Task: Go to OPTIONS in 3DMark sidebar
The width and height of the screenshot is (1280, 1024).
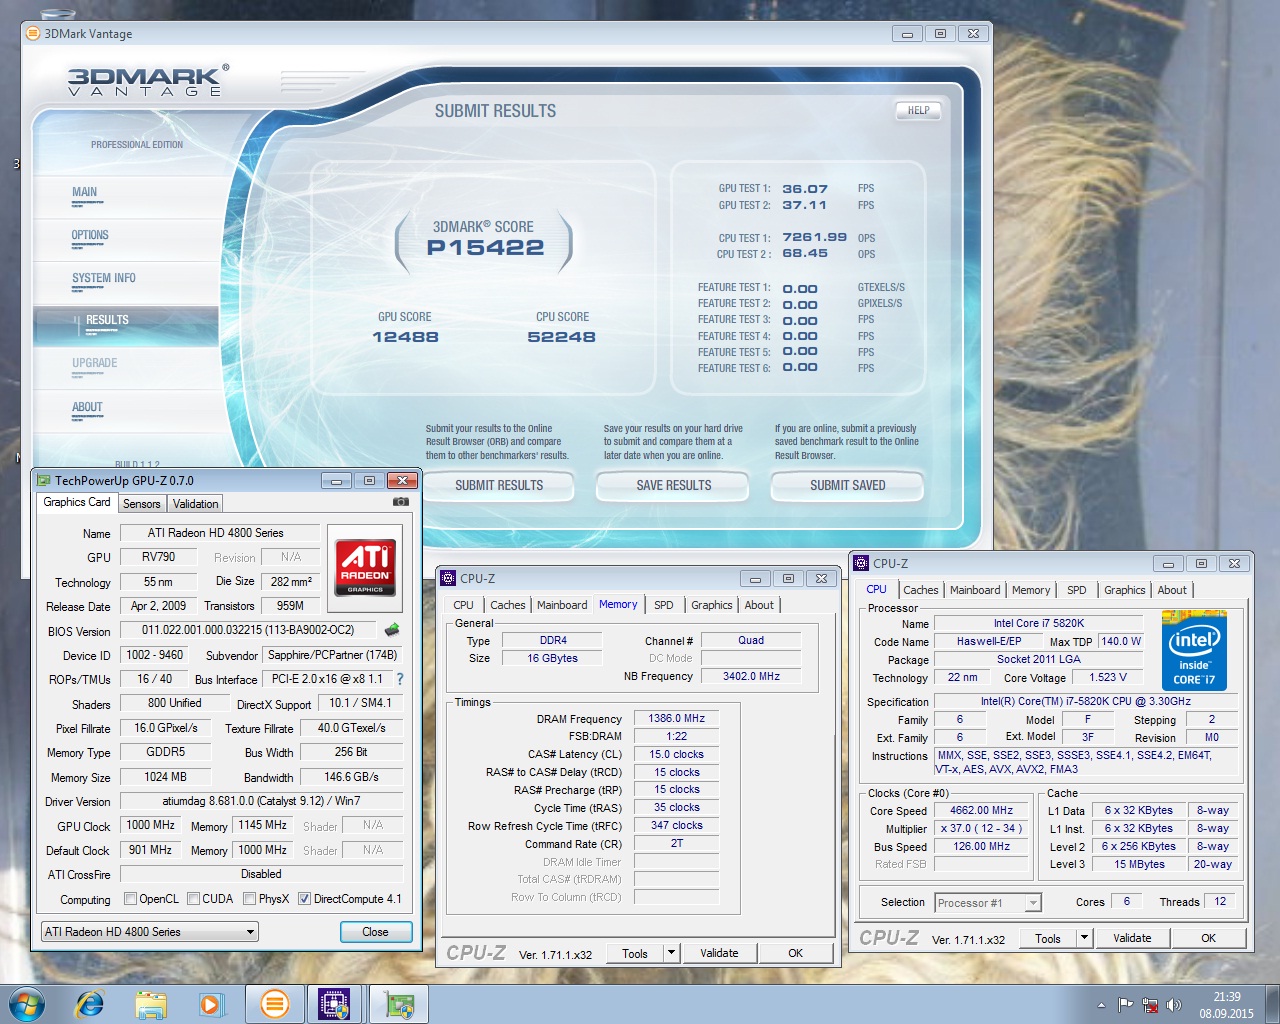Action: [x=126, y=240]
